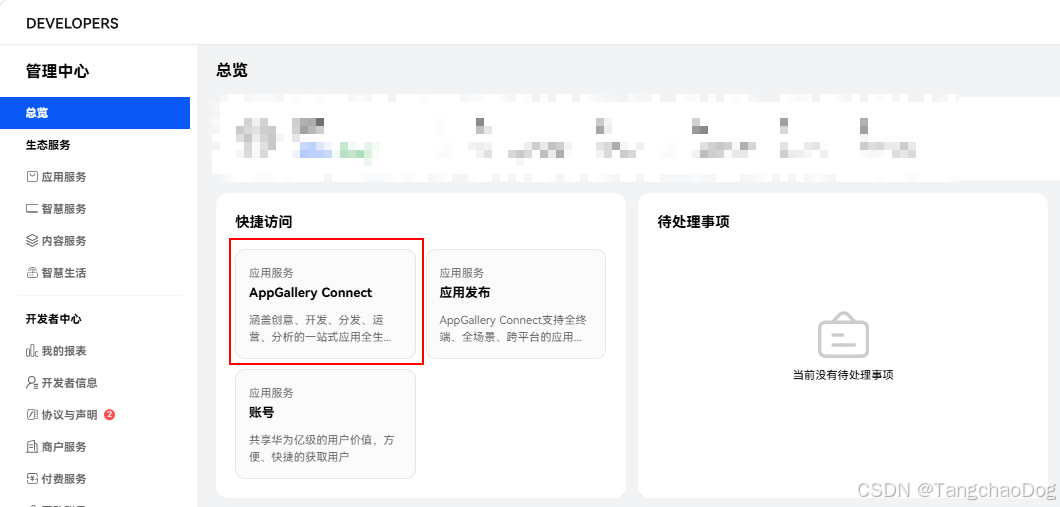
Task: Click the 我的报表 chart icon
Action: [32, 351]
